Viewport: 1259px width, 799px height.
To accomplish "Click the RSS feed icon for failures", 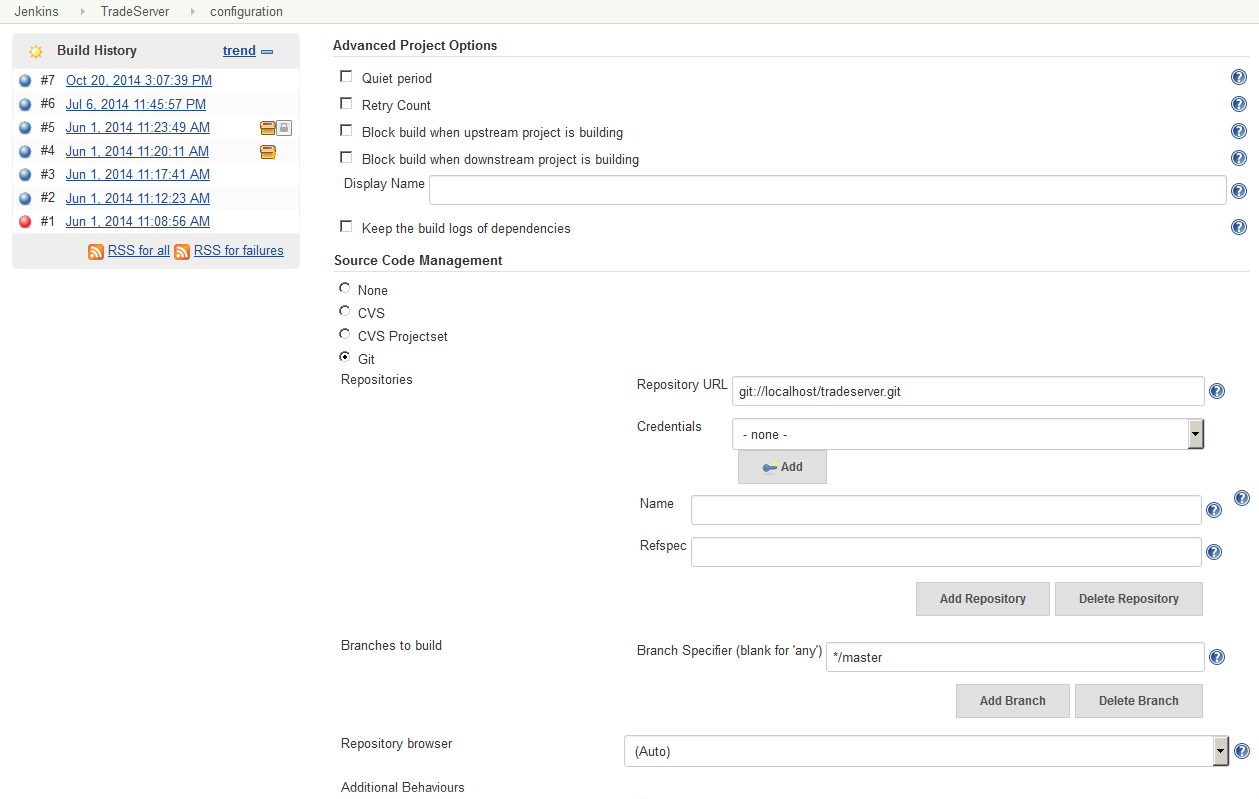I will pyautogui.click(x=182, y=251).
